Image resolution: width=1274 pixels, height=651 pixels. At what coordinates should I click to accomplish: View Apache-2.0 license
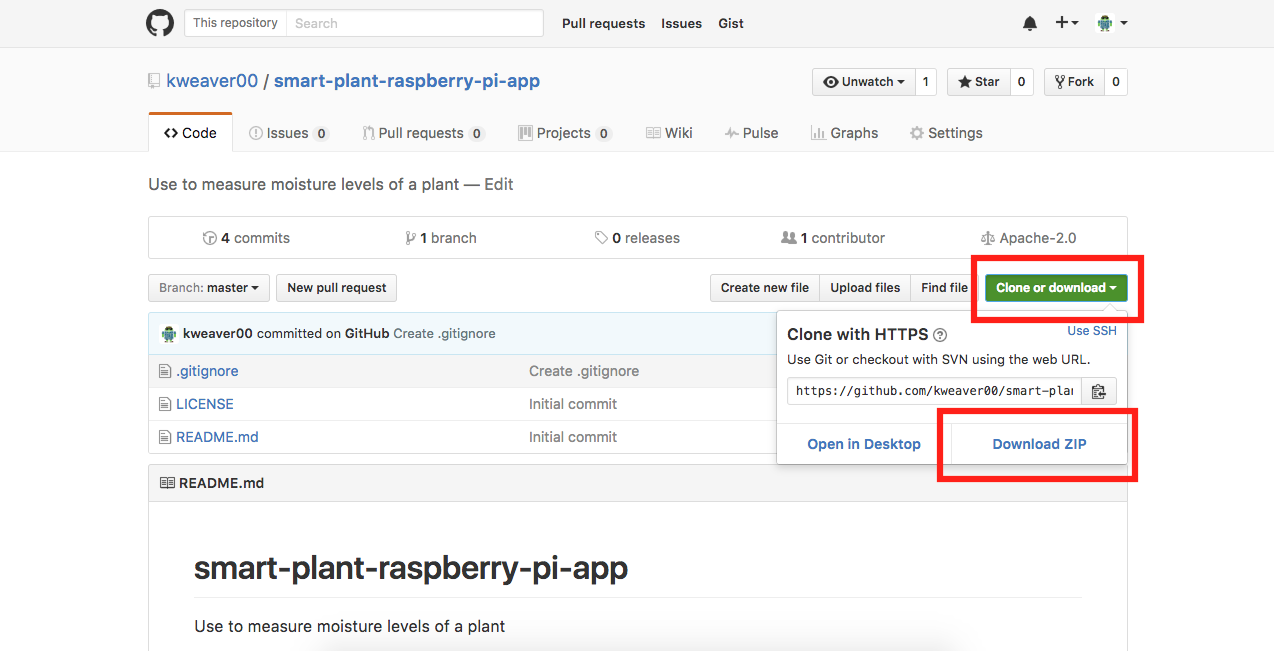click(1029, 238)
